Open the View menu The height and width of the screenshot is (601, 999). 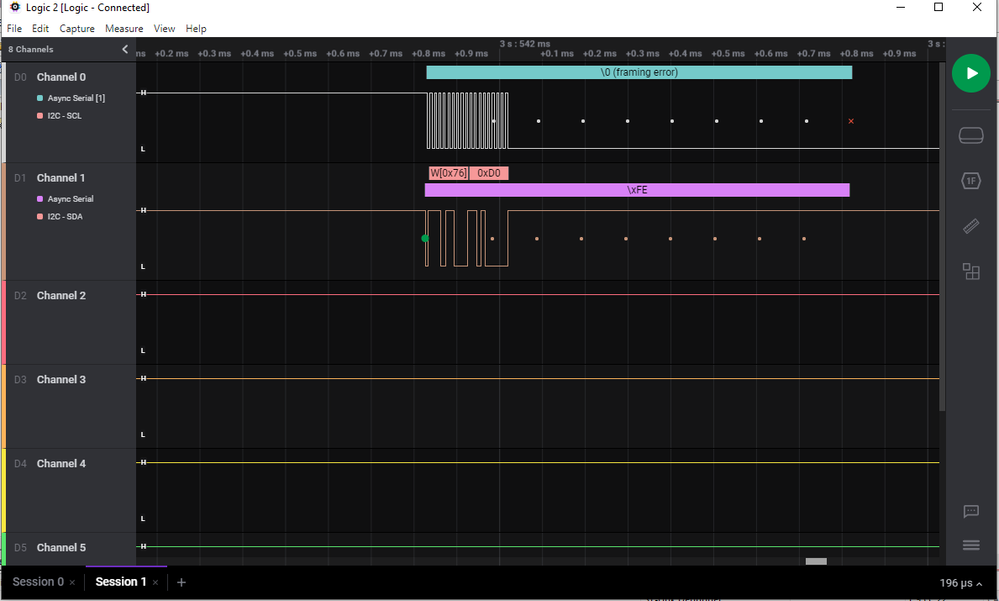(164, 29)
